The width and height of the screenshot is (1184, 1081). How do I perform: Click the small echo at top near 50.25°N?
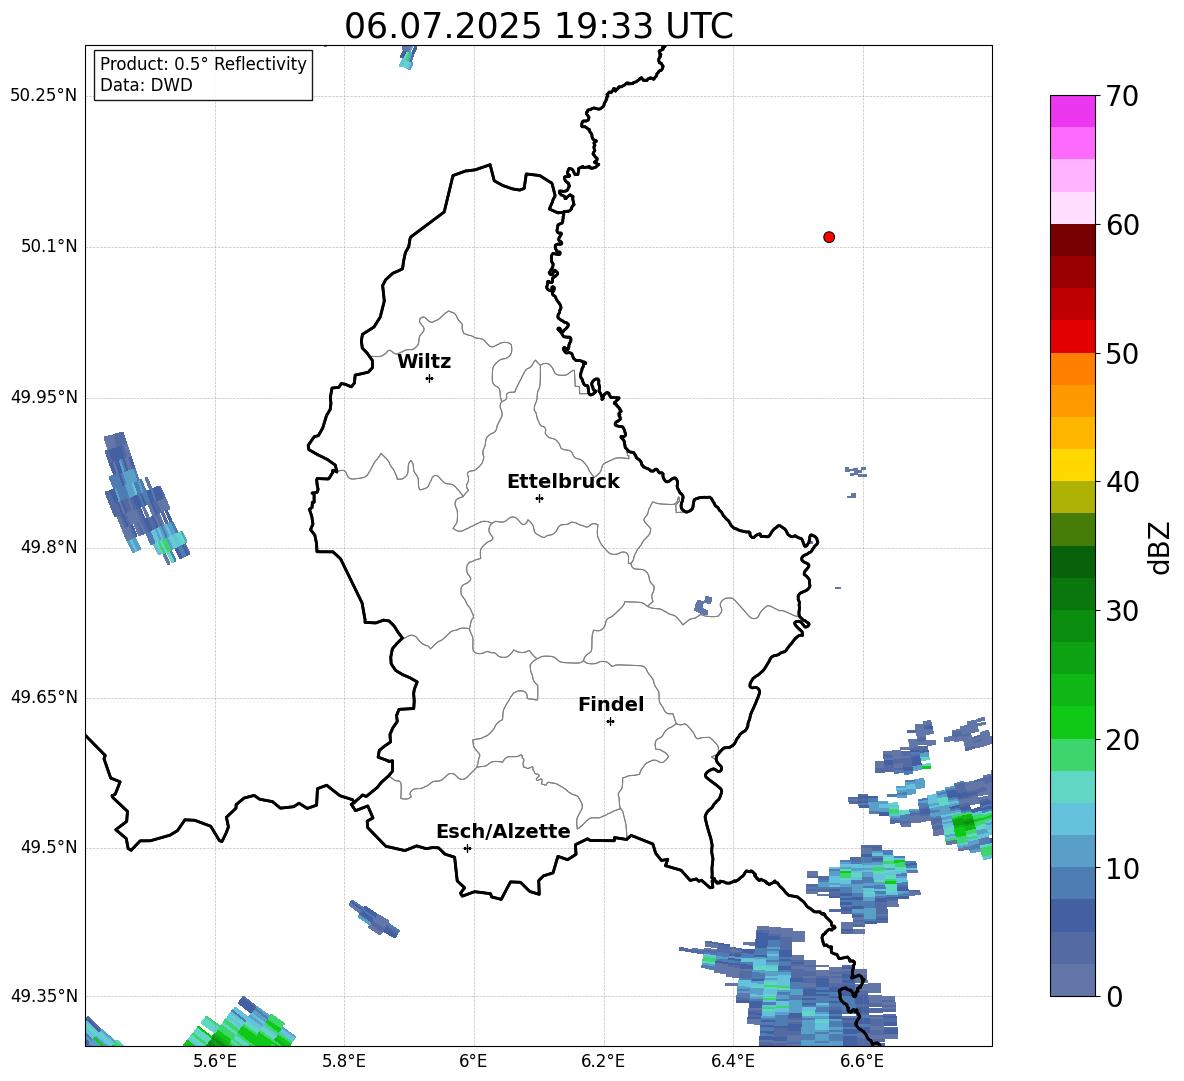point(408,57)
